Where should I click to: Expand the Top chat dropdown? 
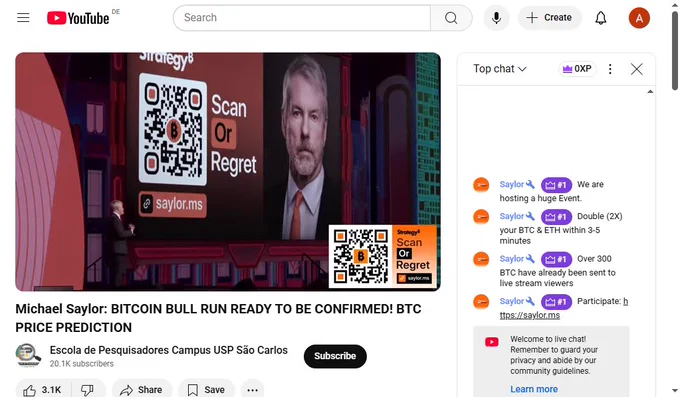coord(500,69)
